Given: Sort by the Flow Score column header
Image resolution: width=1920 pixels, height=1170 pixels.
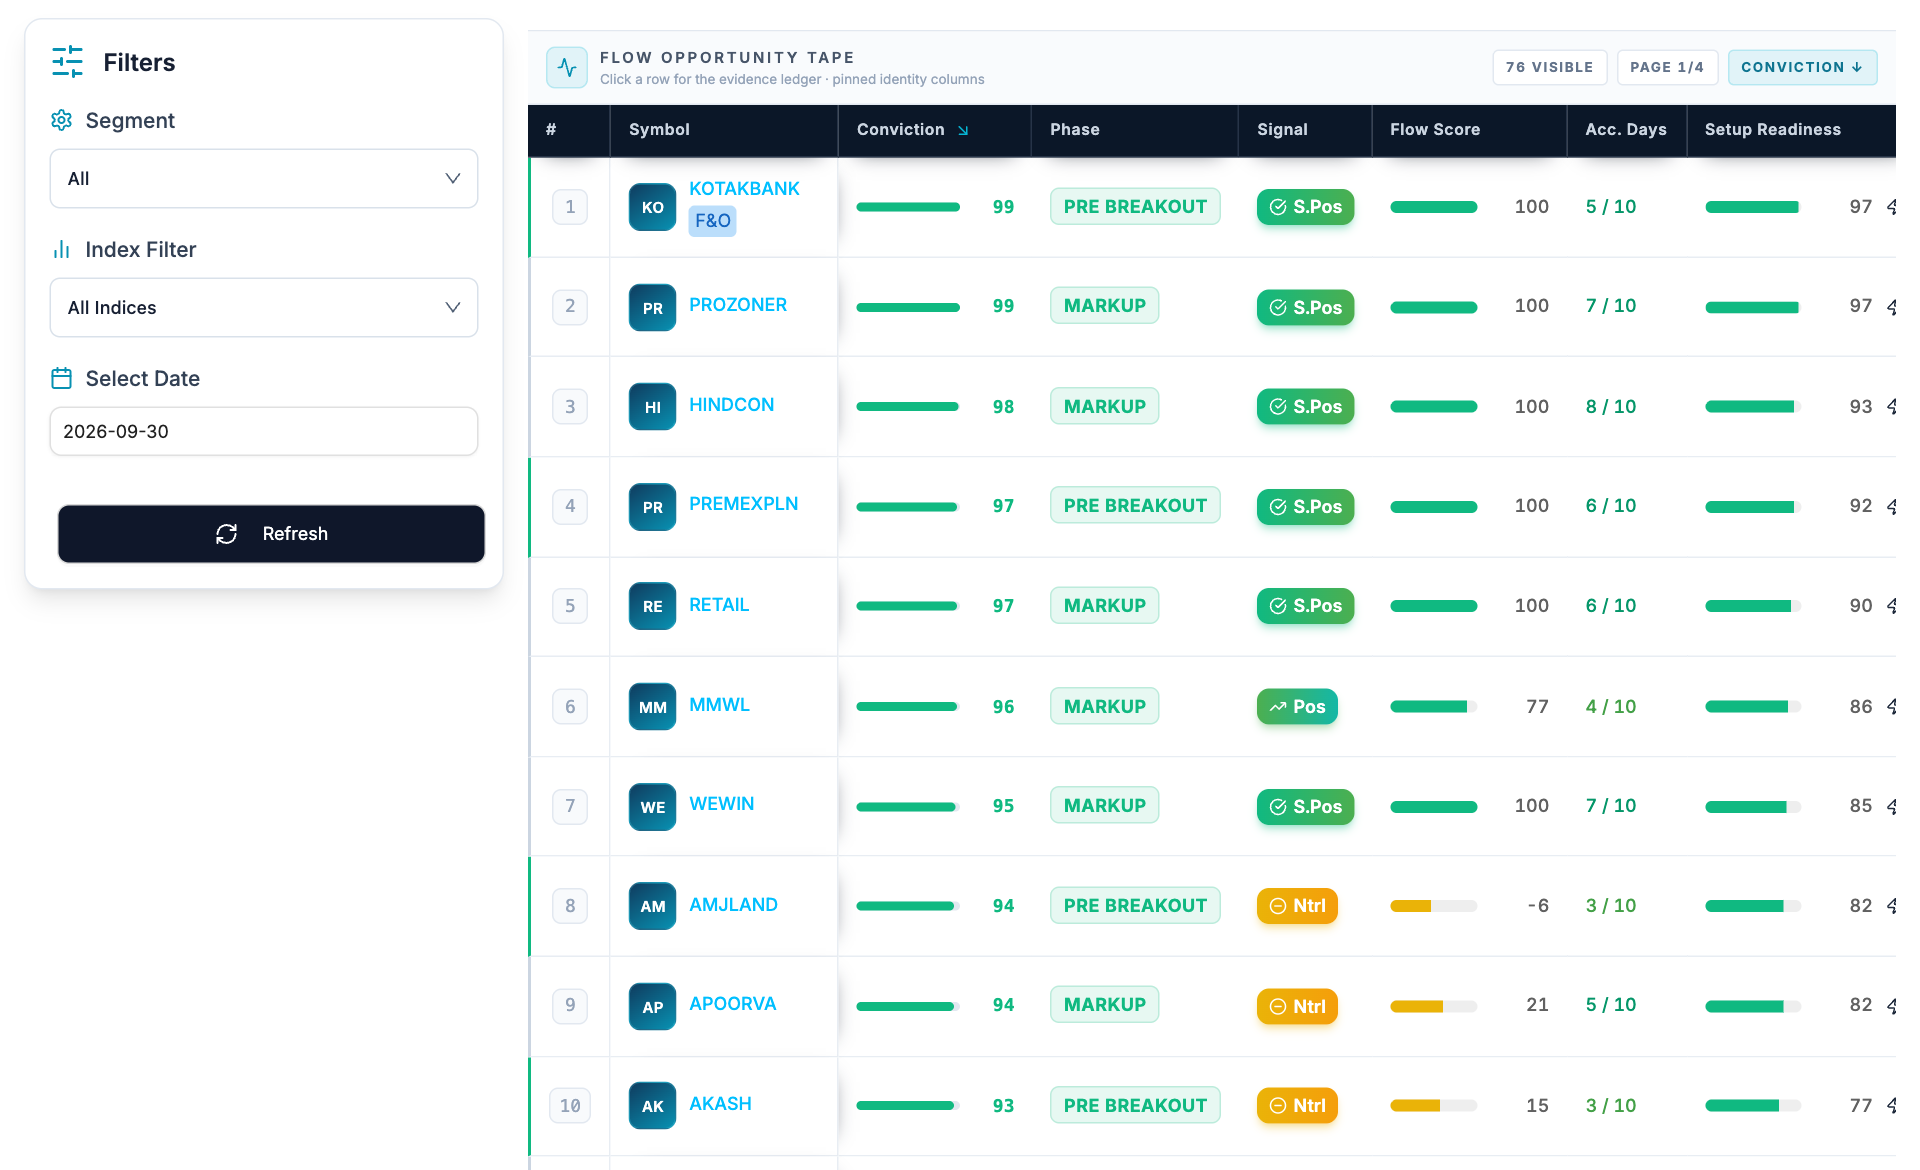Looking at the screenshot, I should (1434, 130).
